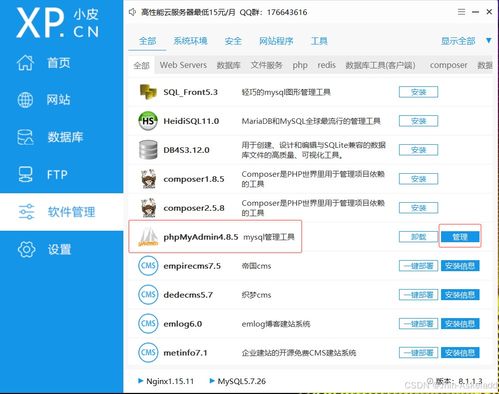499x394 pixels.
Task: Open the FTP icon in sidebar
Action: click(25, 174)
